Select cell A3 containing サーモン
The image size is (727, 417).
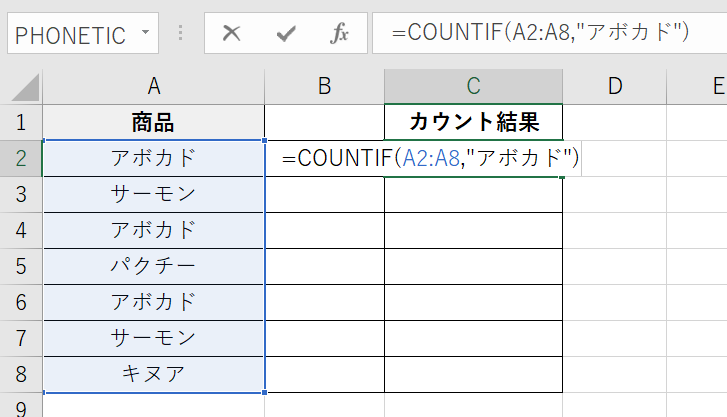[x=153, y=195]
